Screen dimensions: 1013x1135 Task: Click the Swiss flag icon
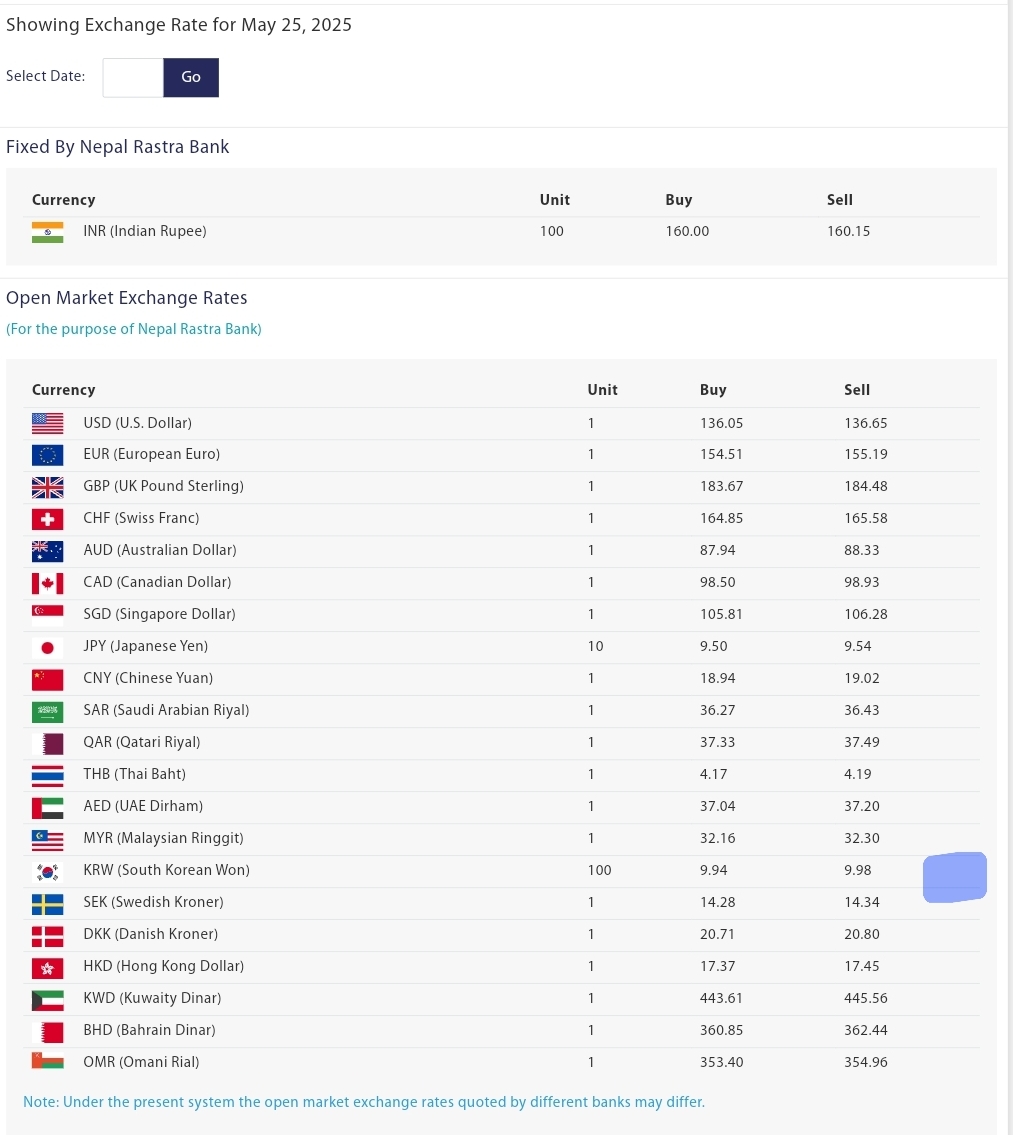point(47,519)
